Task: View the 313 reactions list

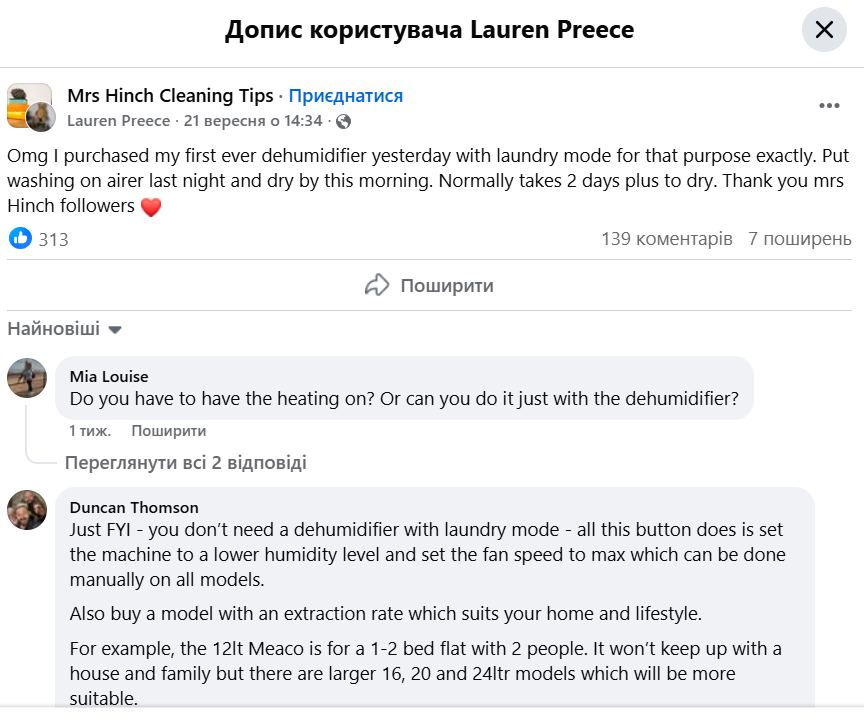Action: tap(53, 239)
